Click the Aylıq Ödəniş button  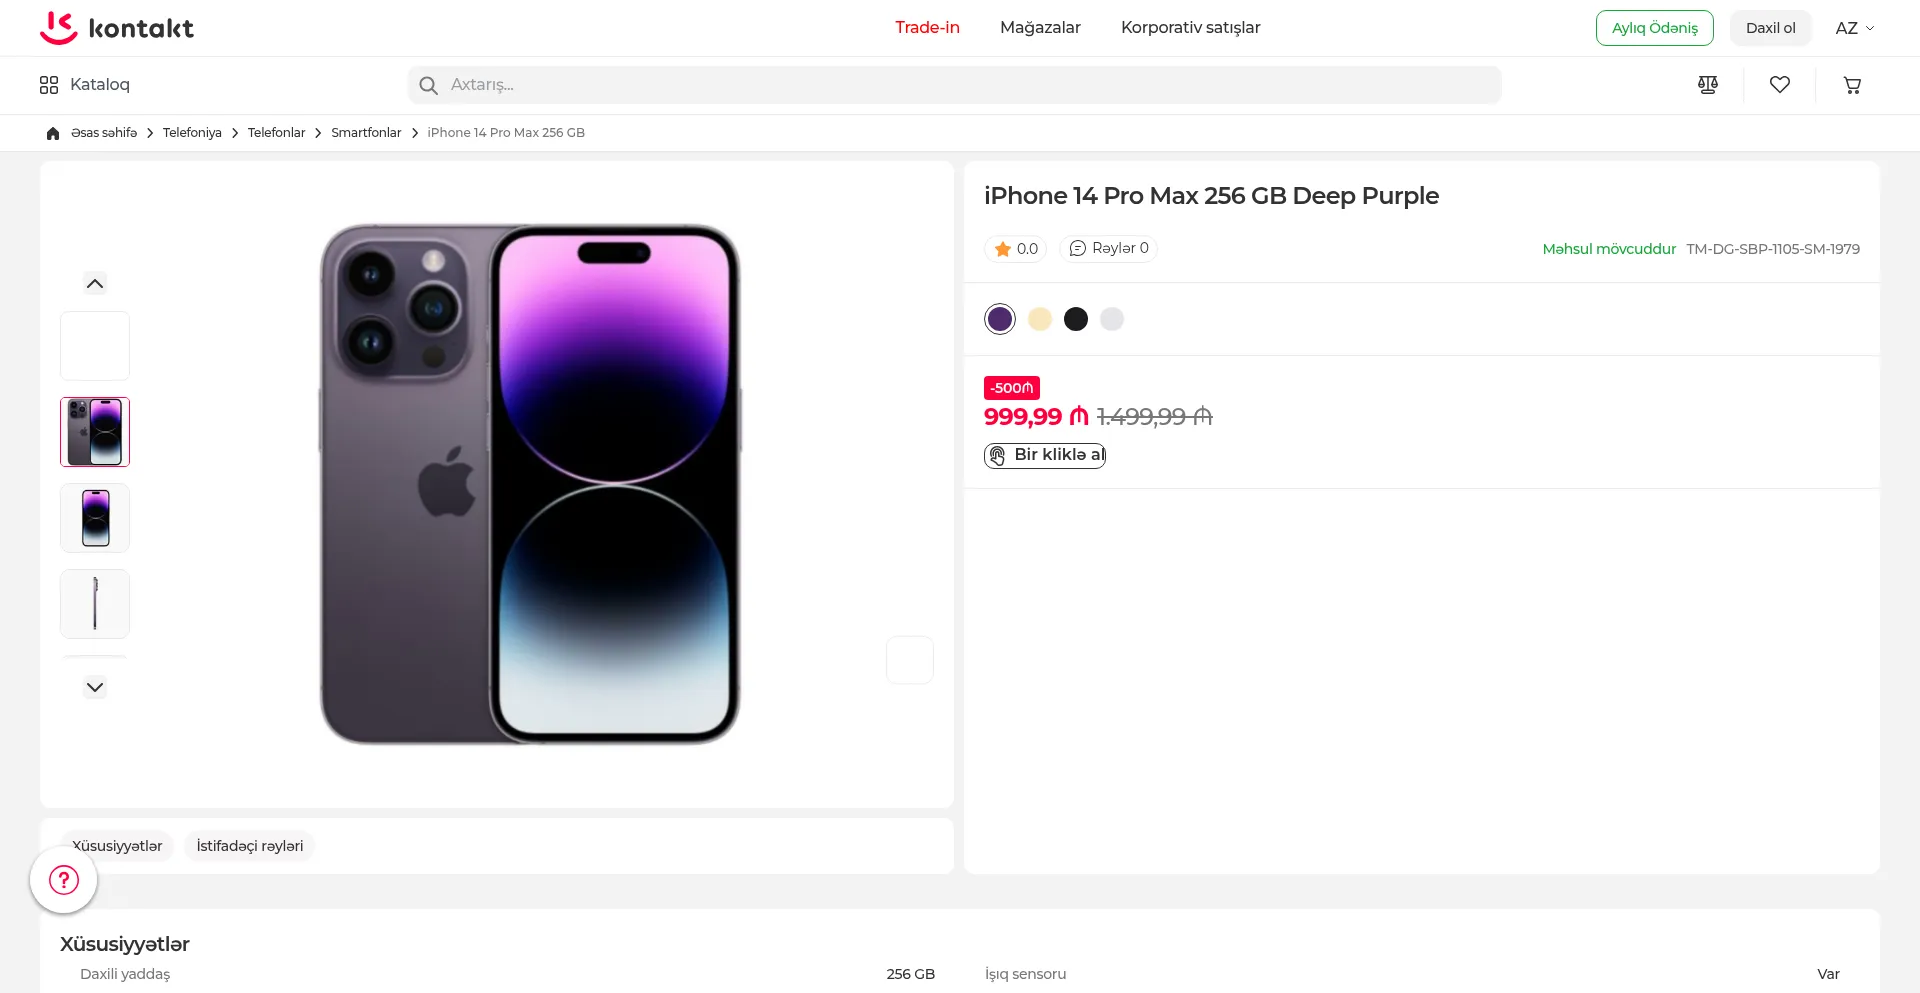pyautogui.click(x=1654, y=28)
